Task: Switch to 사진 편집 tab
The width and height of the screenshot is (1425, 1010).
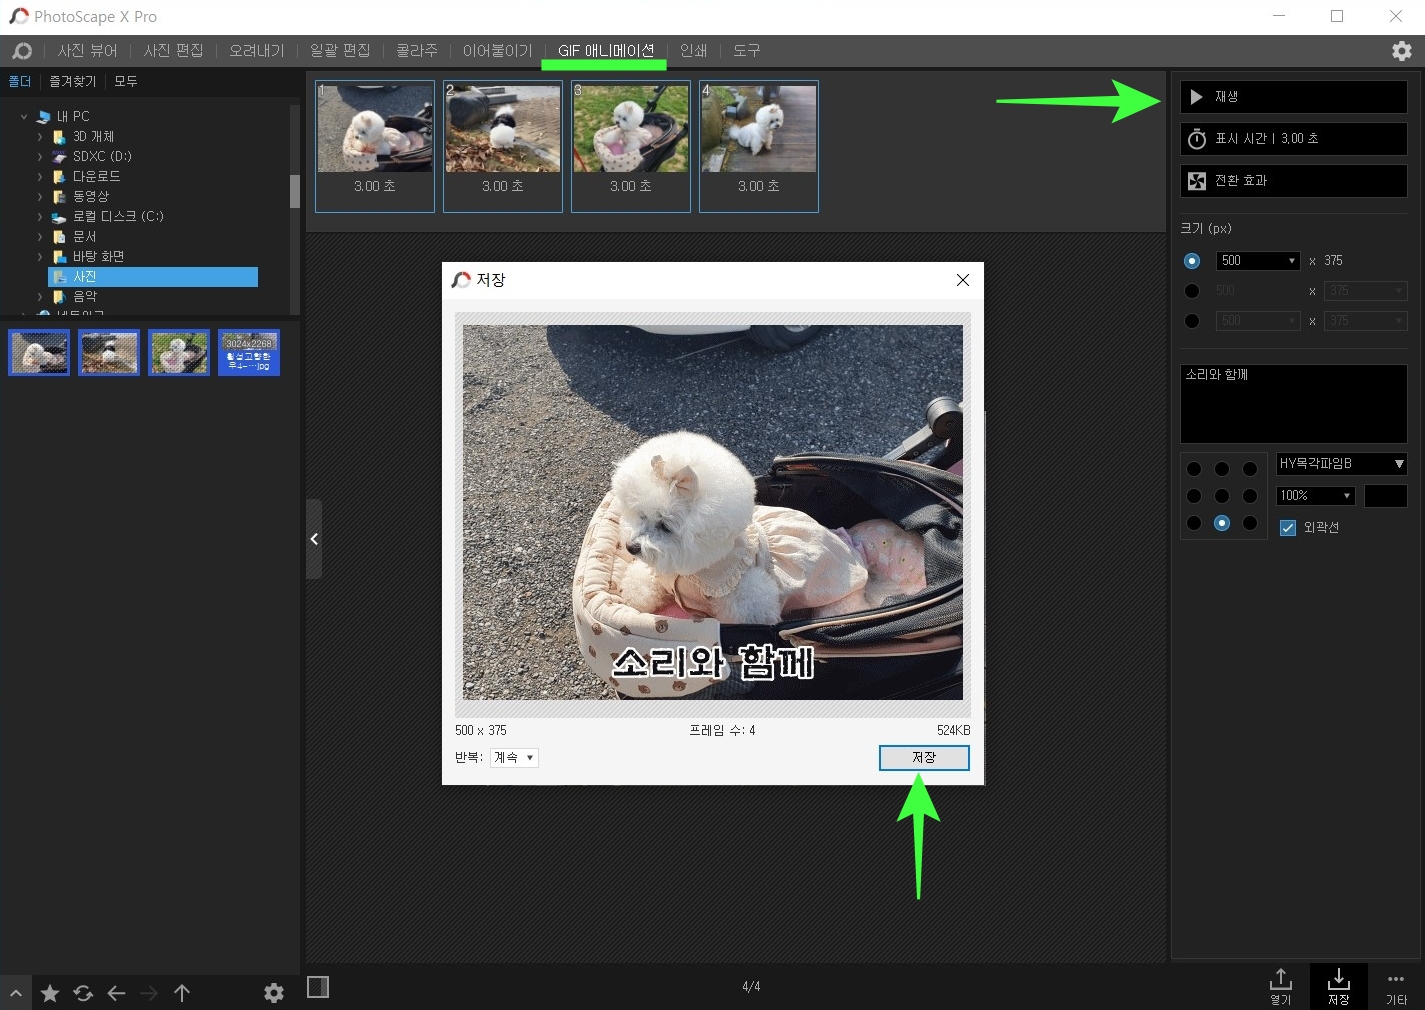Action: (x=173, y=51)
